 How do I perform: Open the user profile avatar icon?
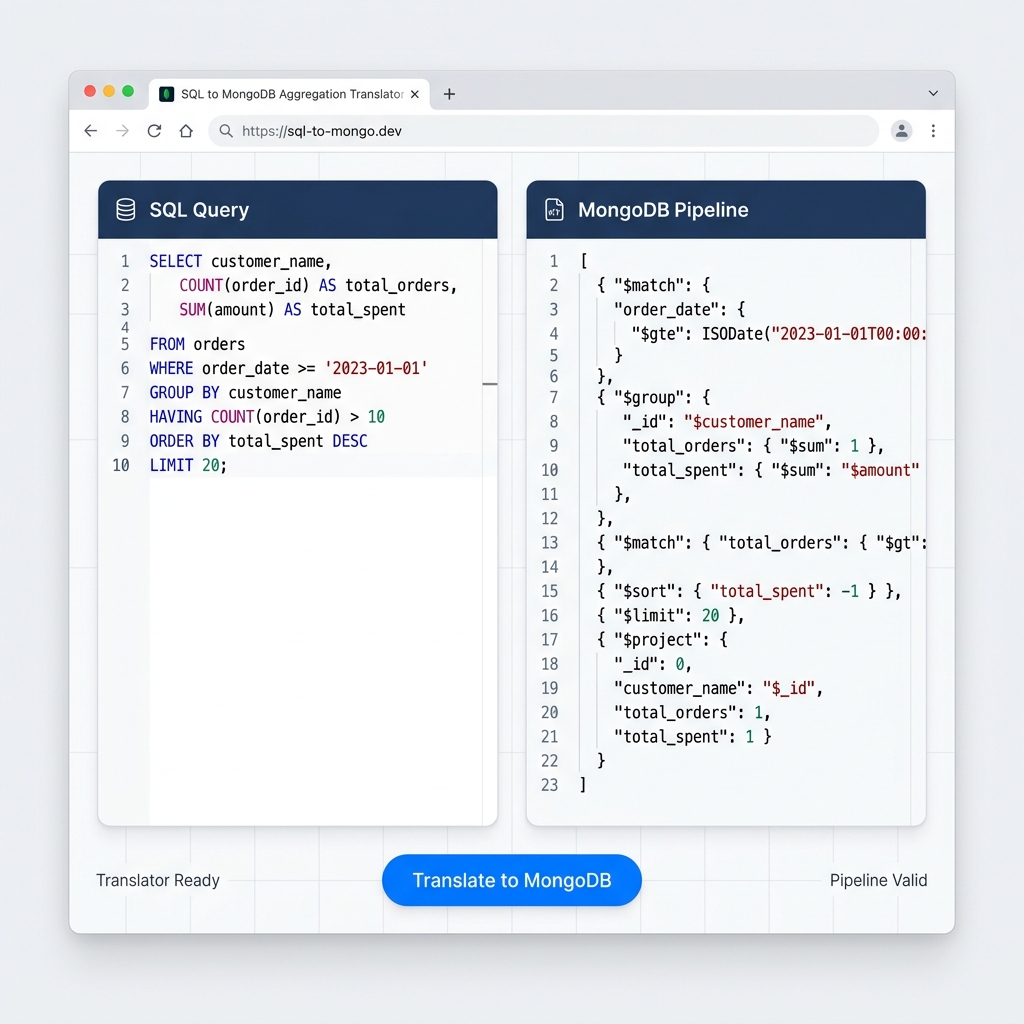(901, 131)
